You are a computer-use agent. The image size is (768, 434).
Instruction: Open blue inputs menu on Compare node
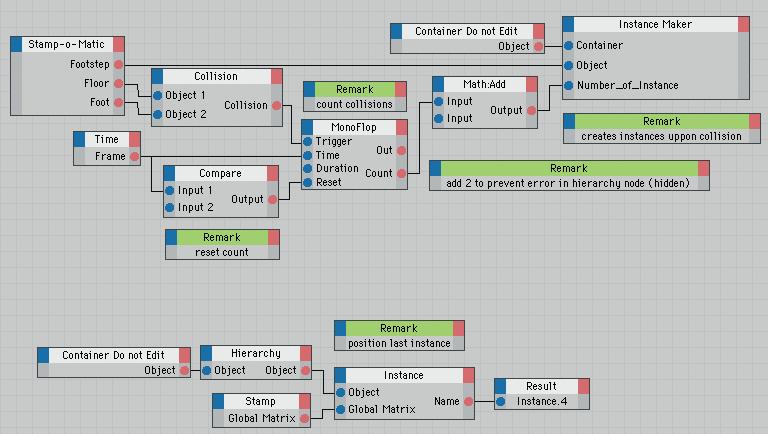[169, 173]
